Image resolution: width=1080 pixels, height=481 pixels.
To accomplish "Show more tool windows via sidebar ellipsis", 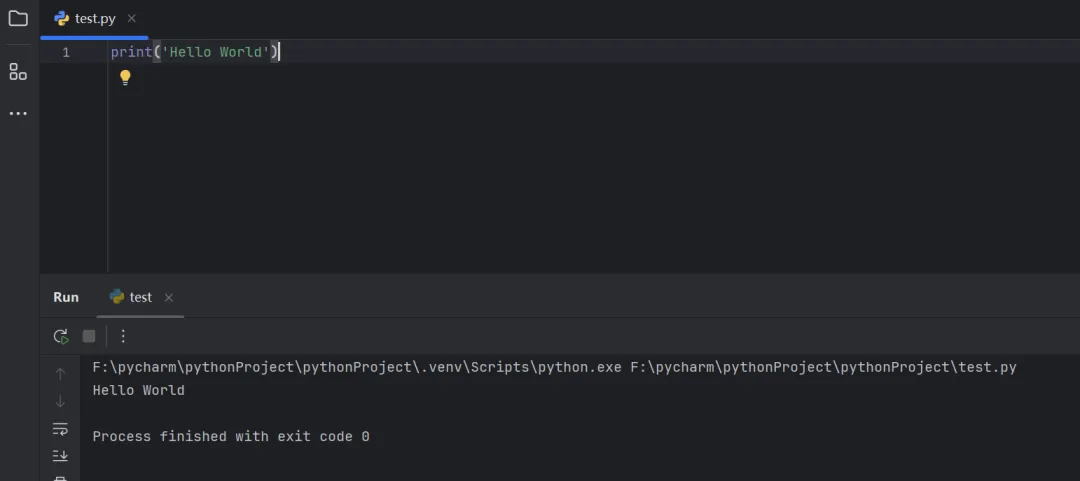I will coord(18,114).
